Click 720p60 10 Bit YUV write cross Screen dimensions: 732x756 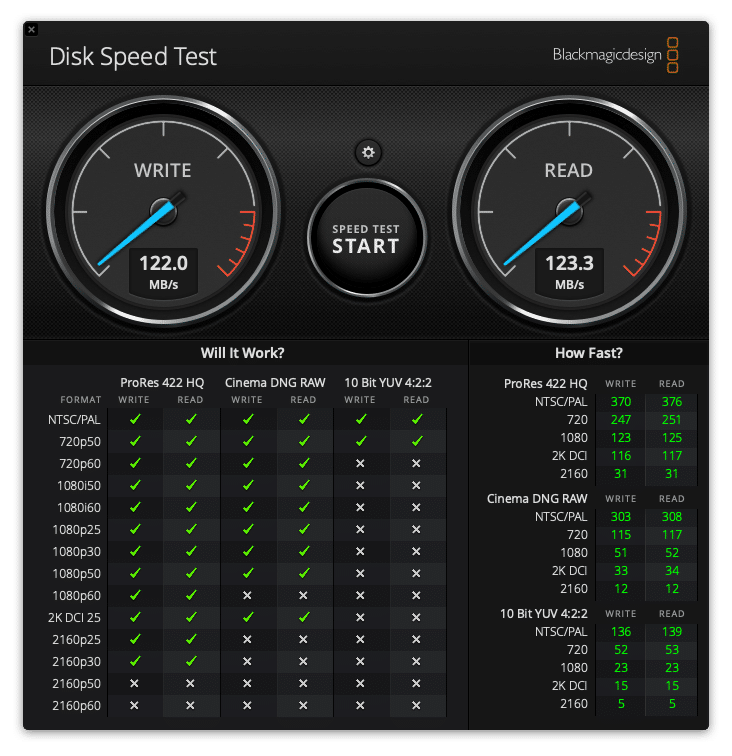(x=360, y=463)
